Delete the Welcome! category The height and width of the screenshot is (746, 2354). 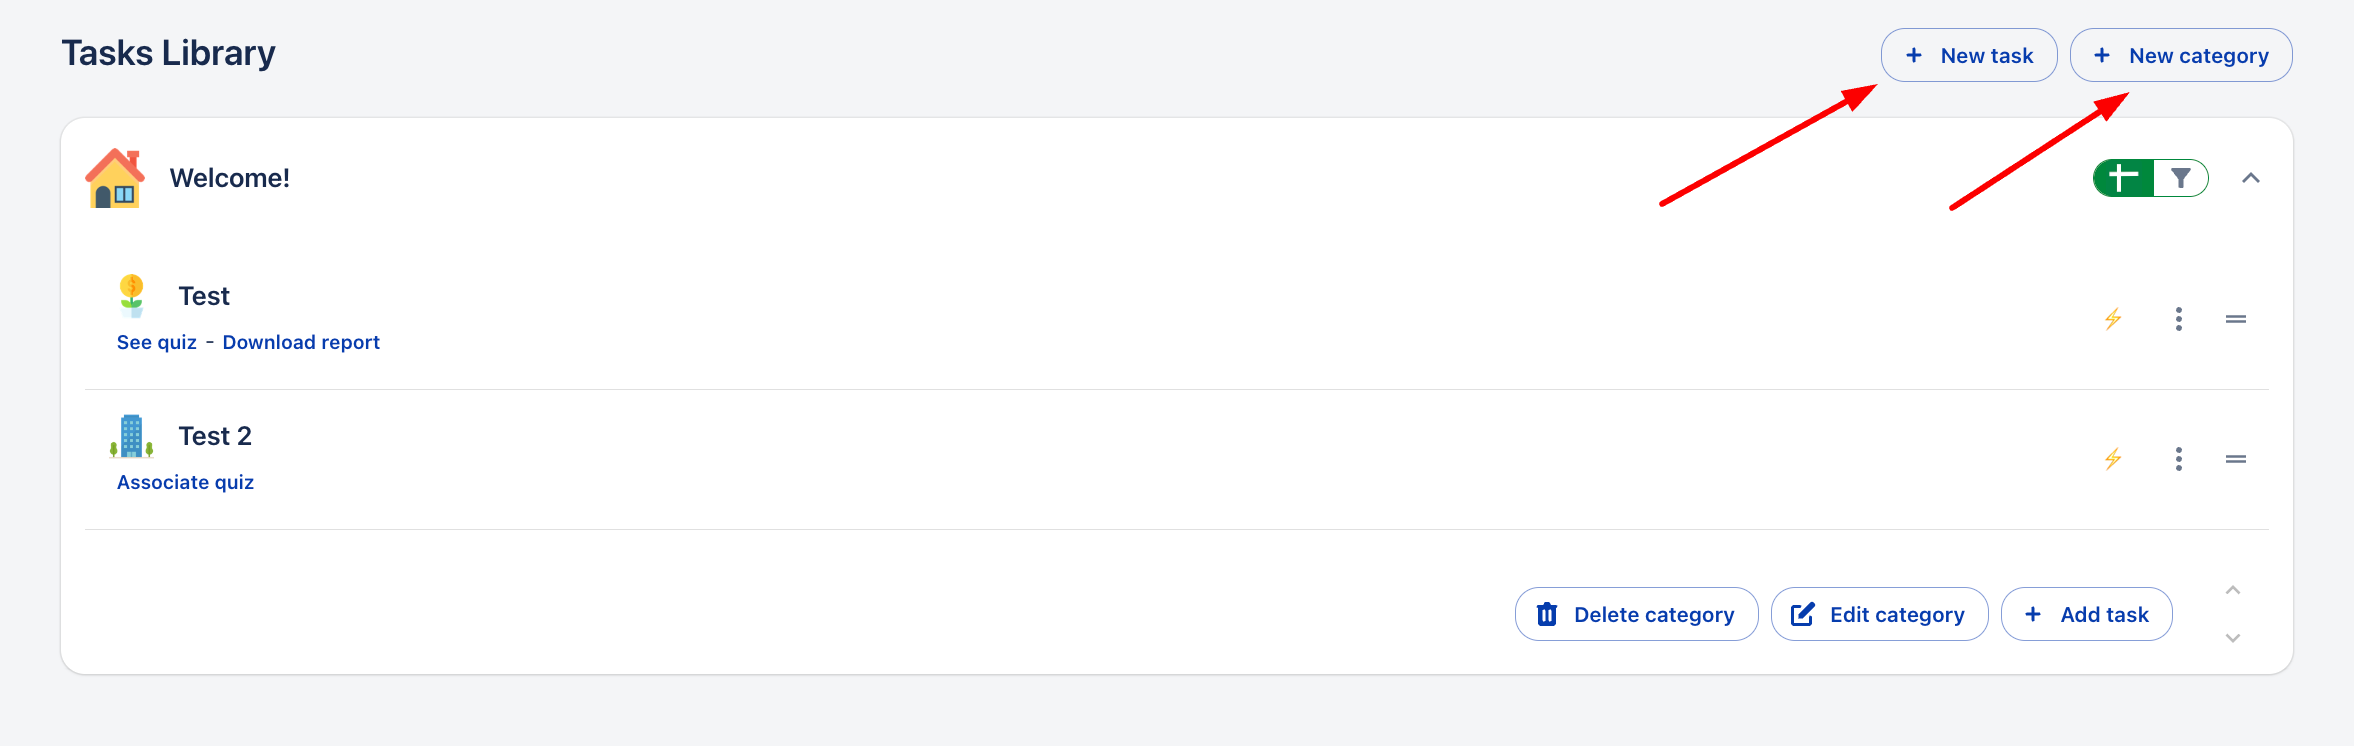point(1636,614)
